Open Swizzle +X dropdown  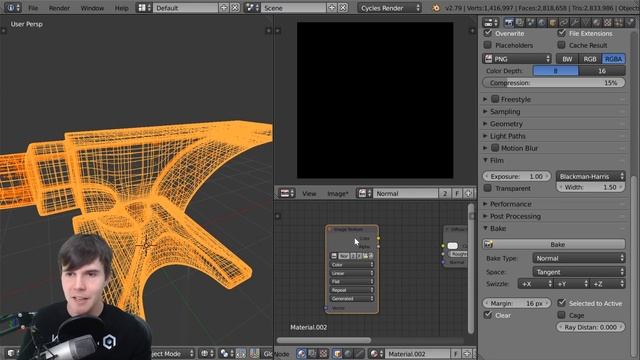[536, 284]
